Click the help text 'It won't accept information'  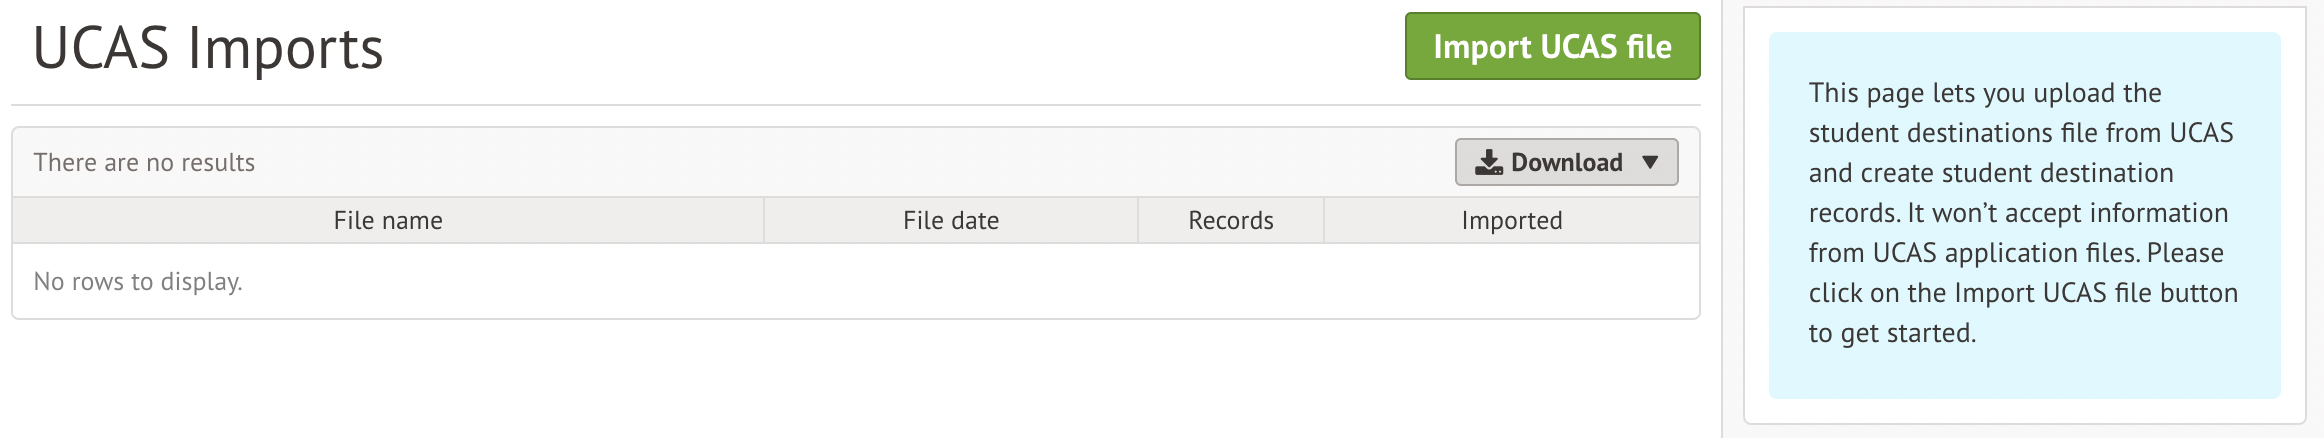2068,213
